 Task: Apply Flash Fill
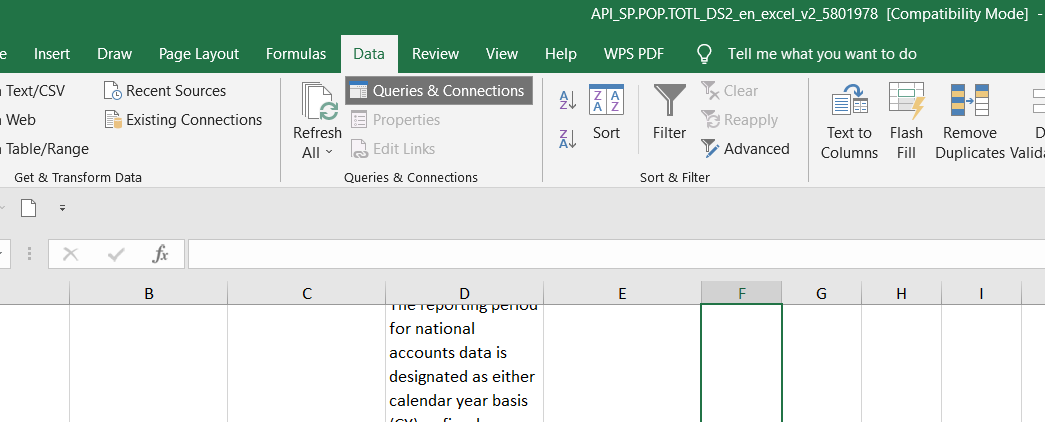906,102
